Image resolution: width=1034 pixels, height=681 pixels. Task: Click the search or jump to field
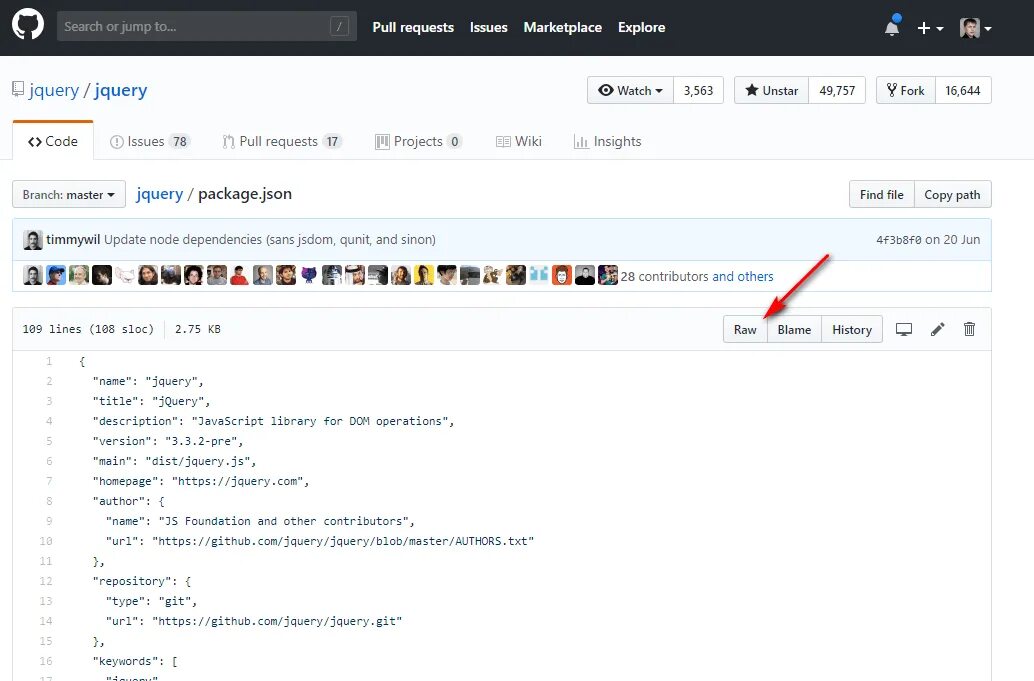tap(206, 26)
